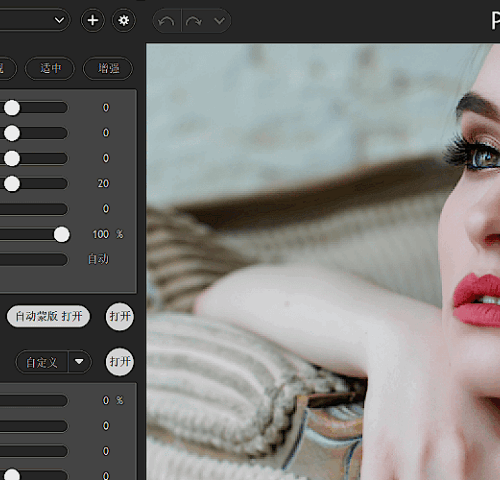500x480 pixels.
Task: Click the value field showing 20
Action: tap(103, 183)
